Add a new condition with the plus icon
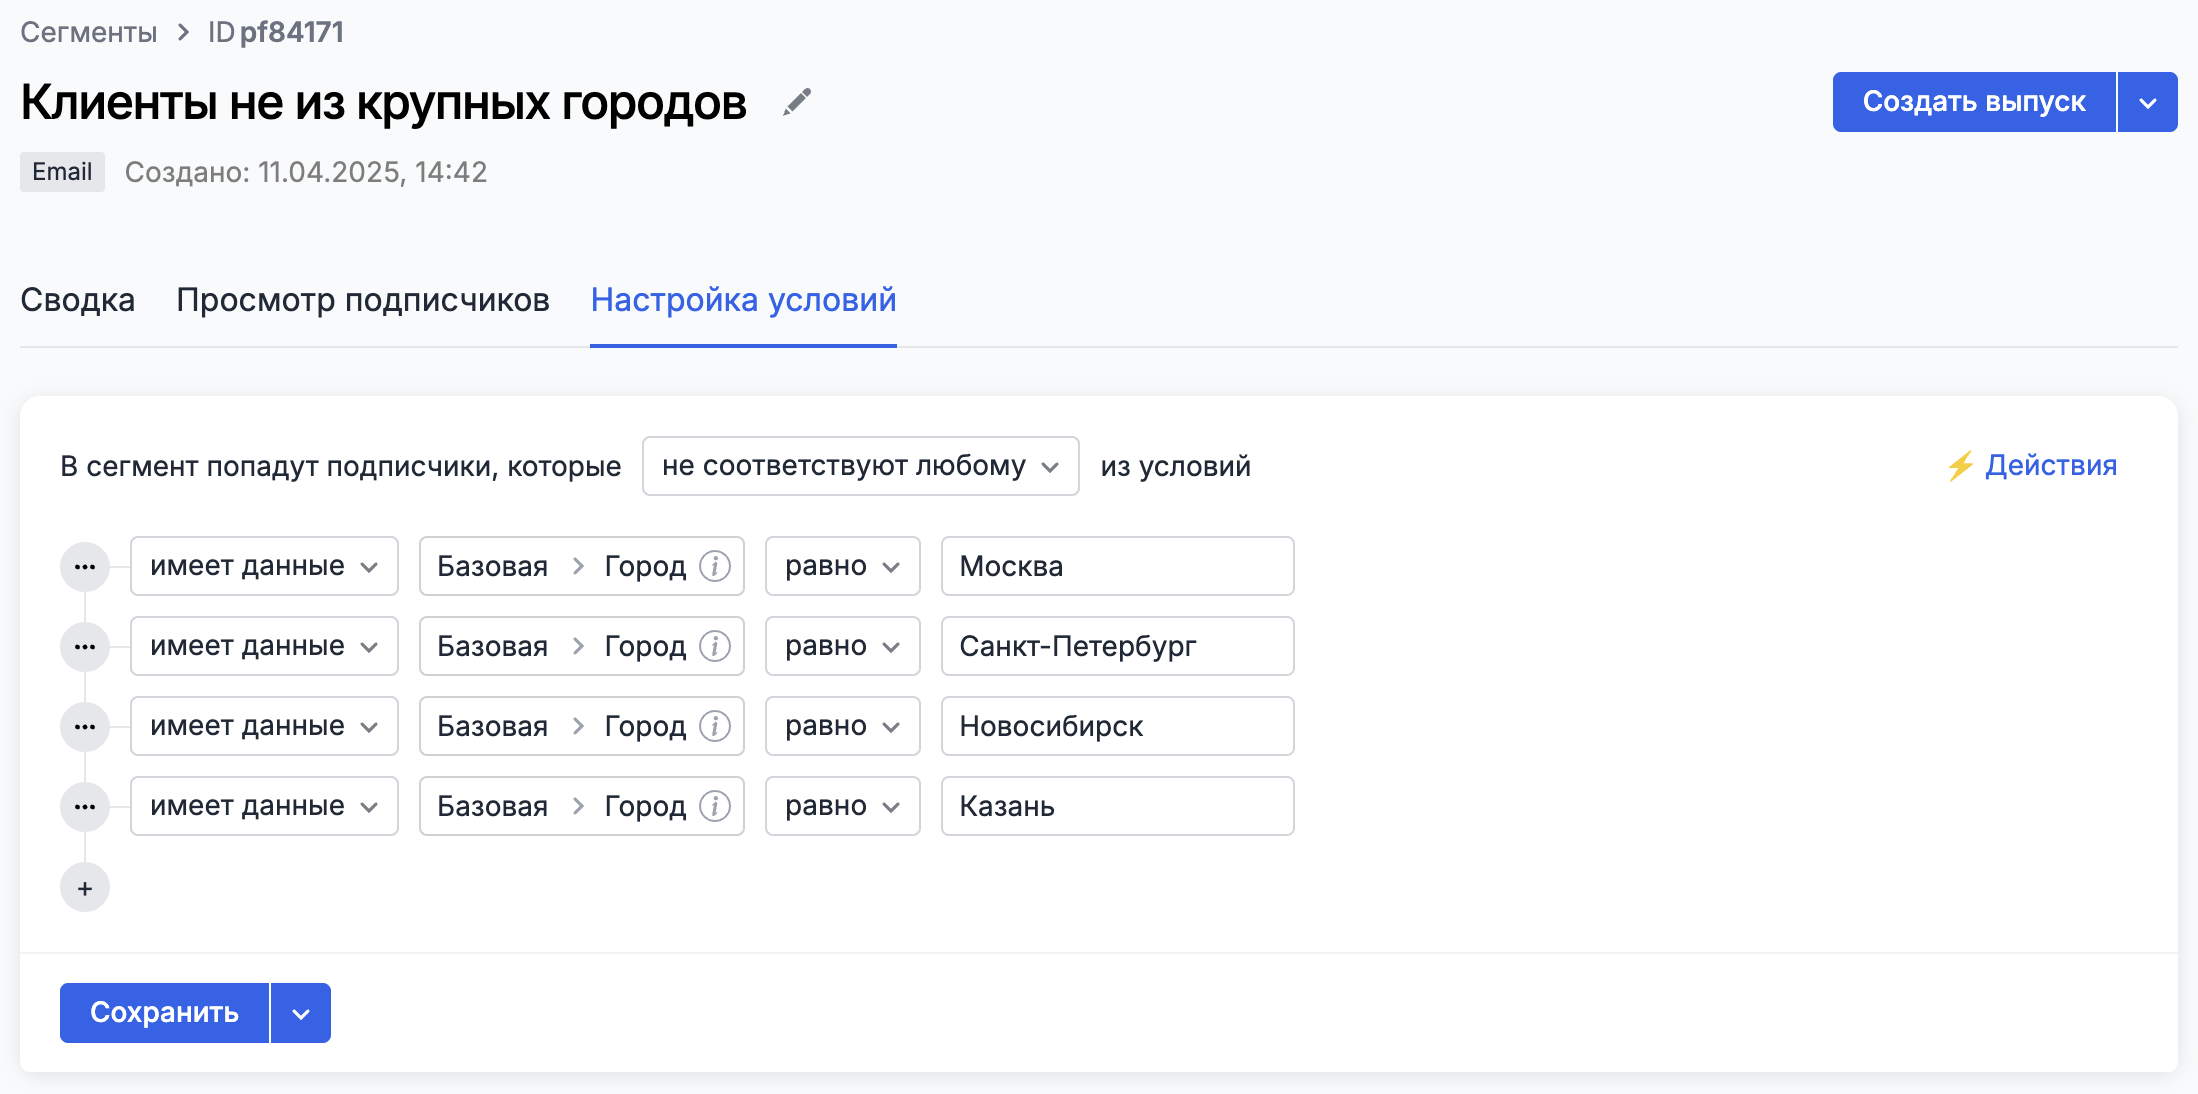This screenshot has height=1094, width=2198. 84,887
